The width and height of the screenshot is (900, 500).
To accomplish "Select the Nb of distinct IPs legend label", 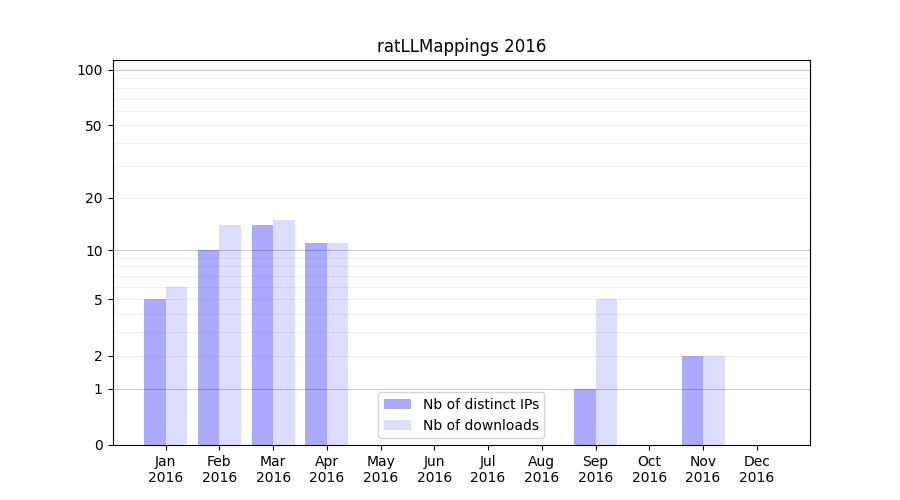I will pos(480,404).
